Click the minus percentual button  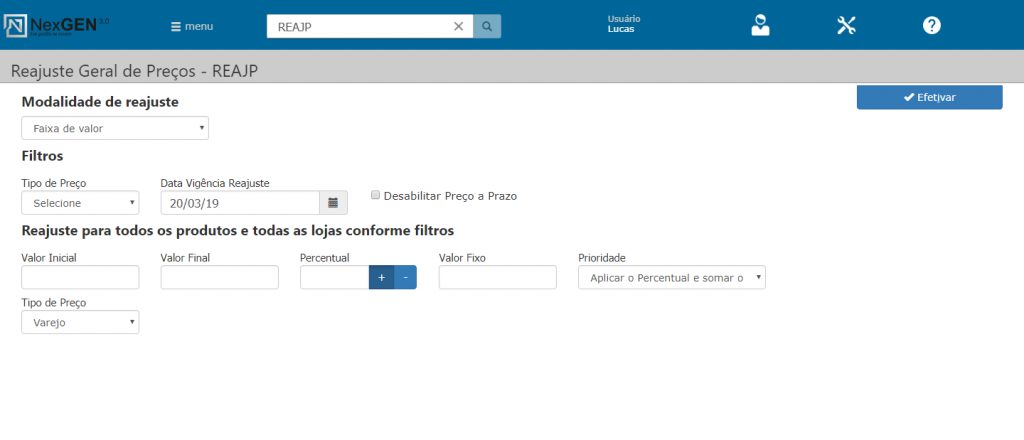point(405,277)
